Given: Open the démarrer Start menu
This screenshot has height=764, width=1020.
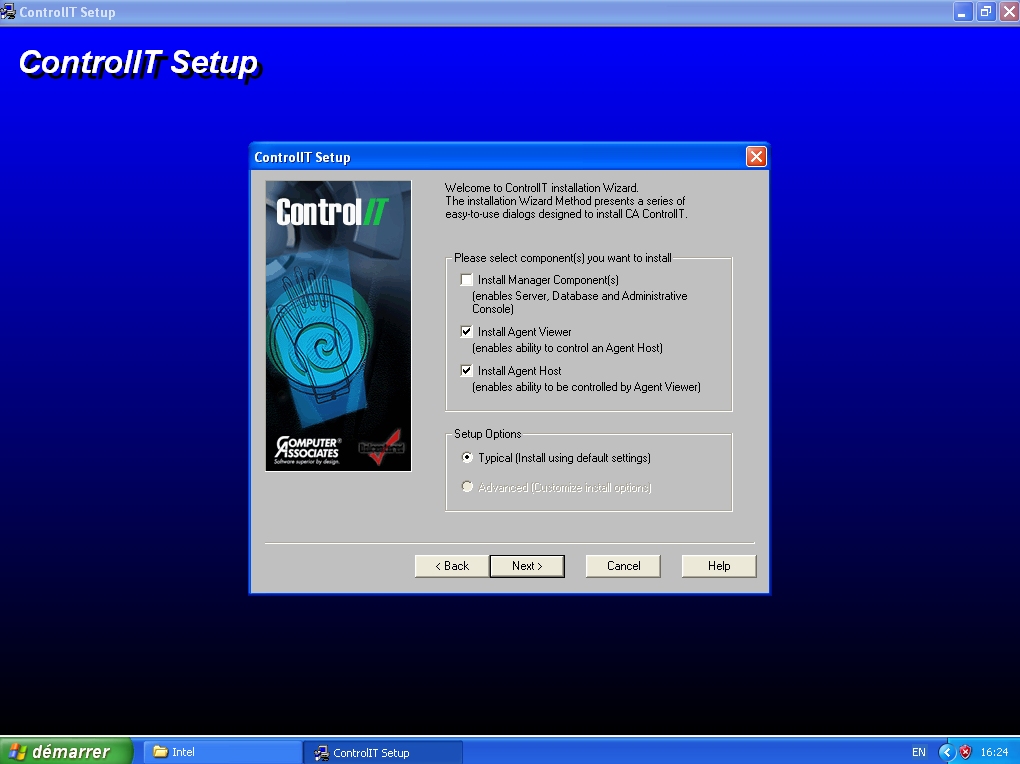Looking at the screenshot, I should click(x=66, y=752).
